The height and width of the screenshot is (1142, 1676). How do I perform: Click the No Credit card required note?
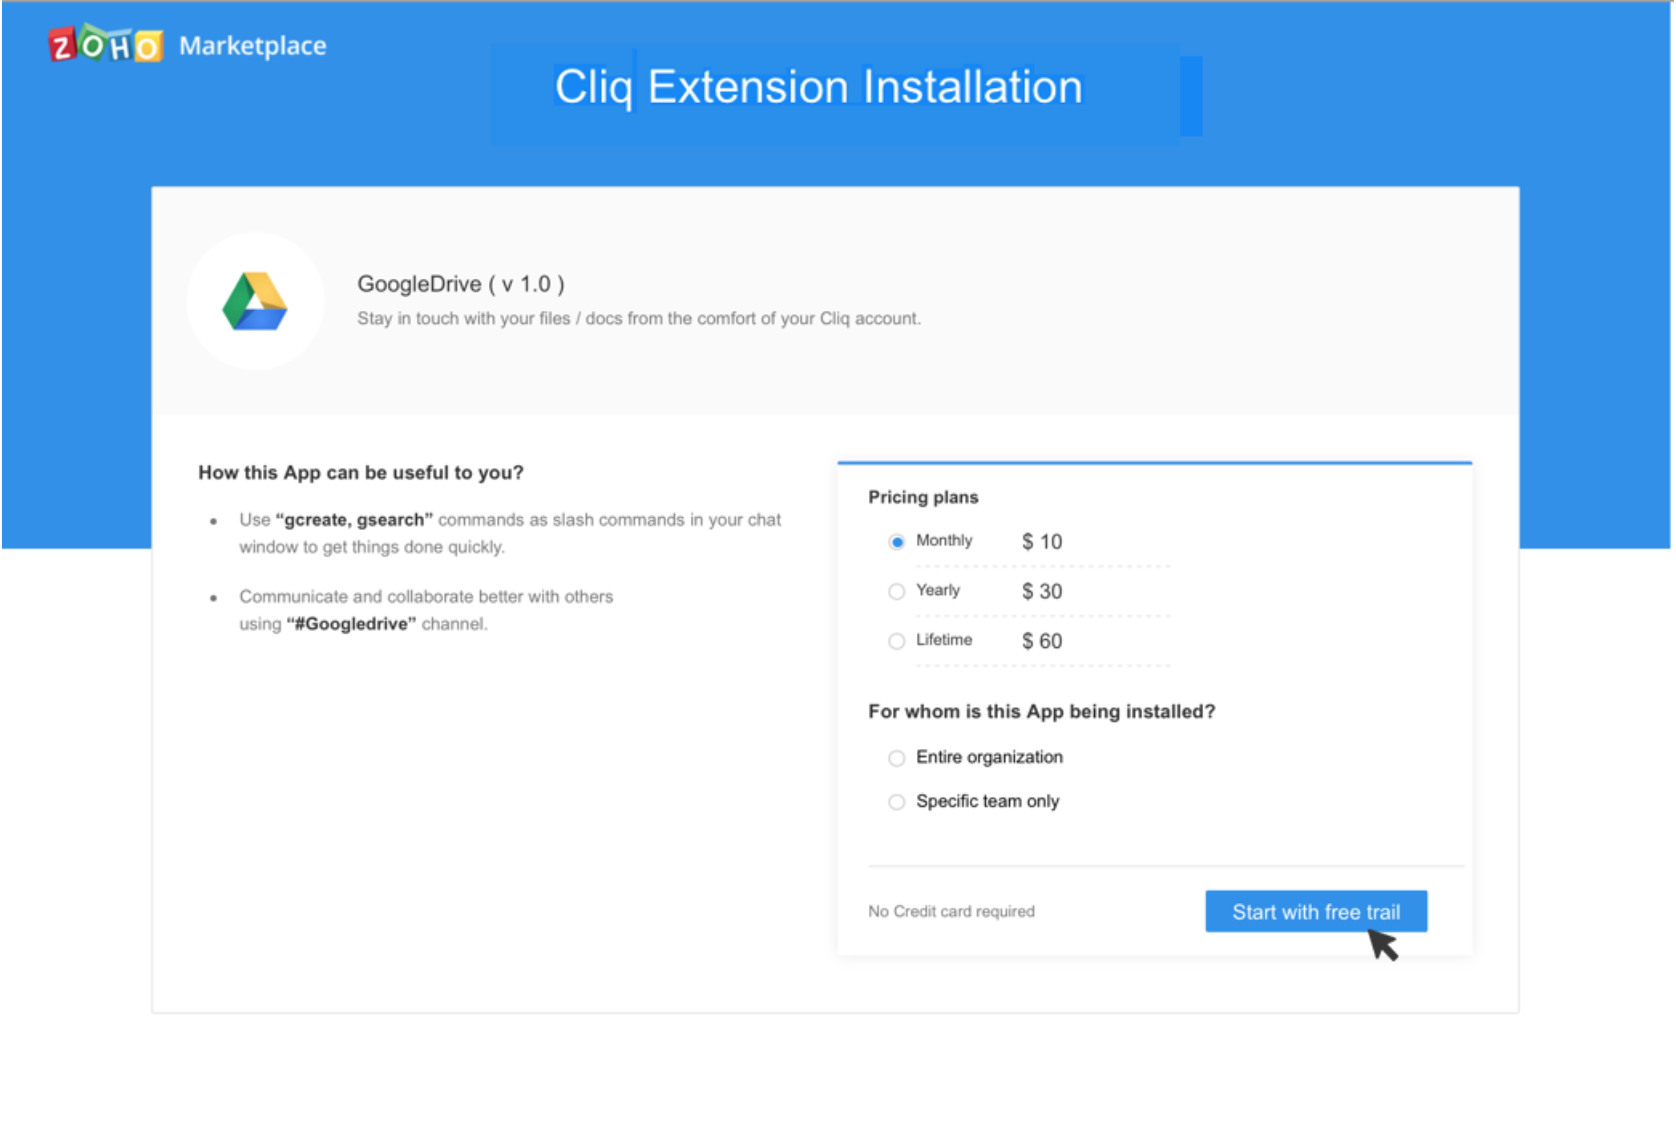pyautogui.click(x=951, y=911)
